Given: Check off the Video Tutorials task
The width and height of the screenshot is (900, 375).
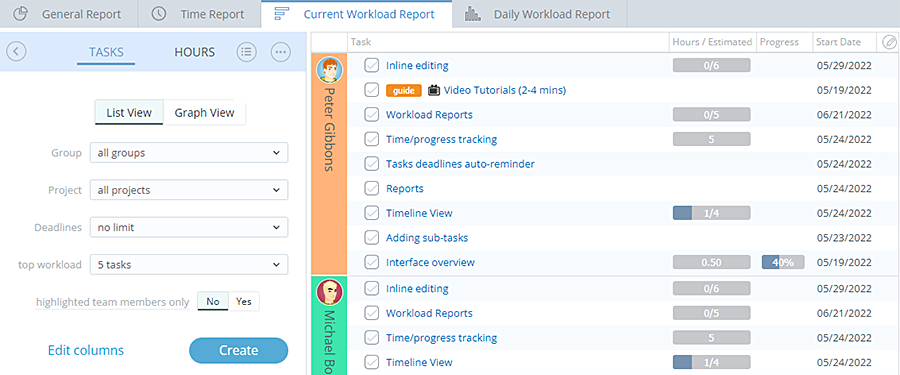Looking at the screenshot, I should pos(372,90).
